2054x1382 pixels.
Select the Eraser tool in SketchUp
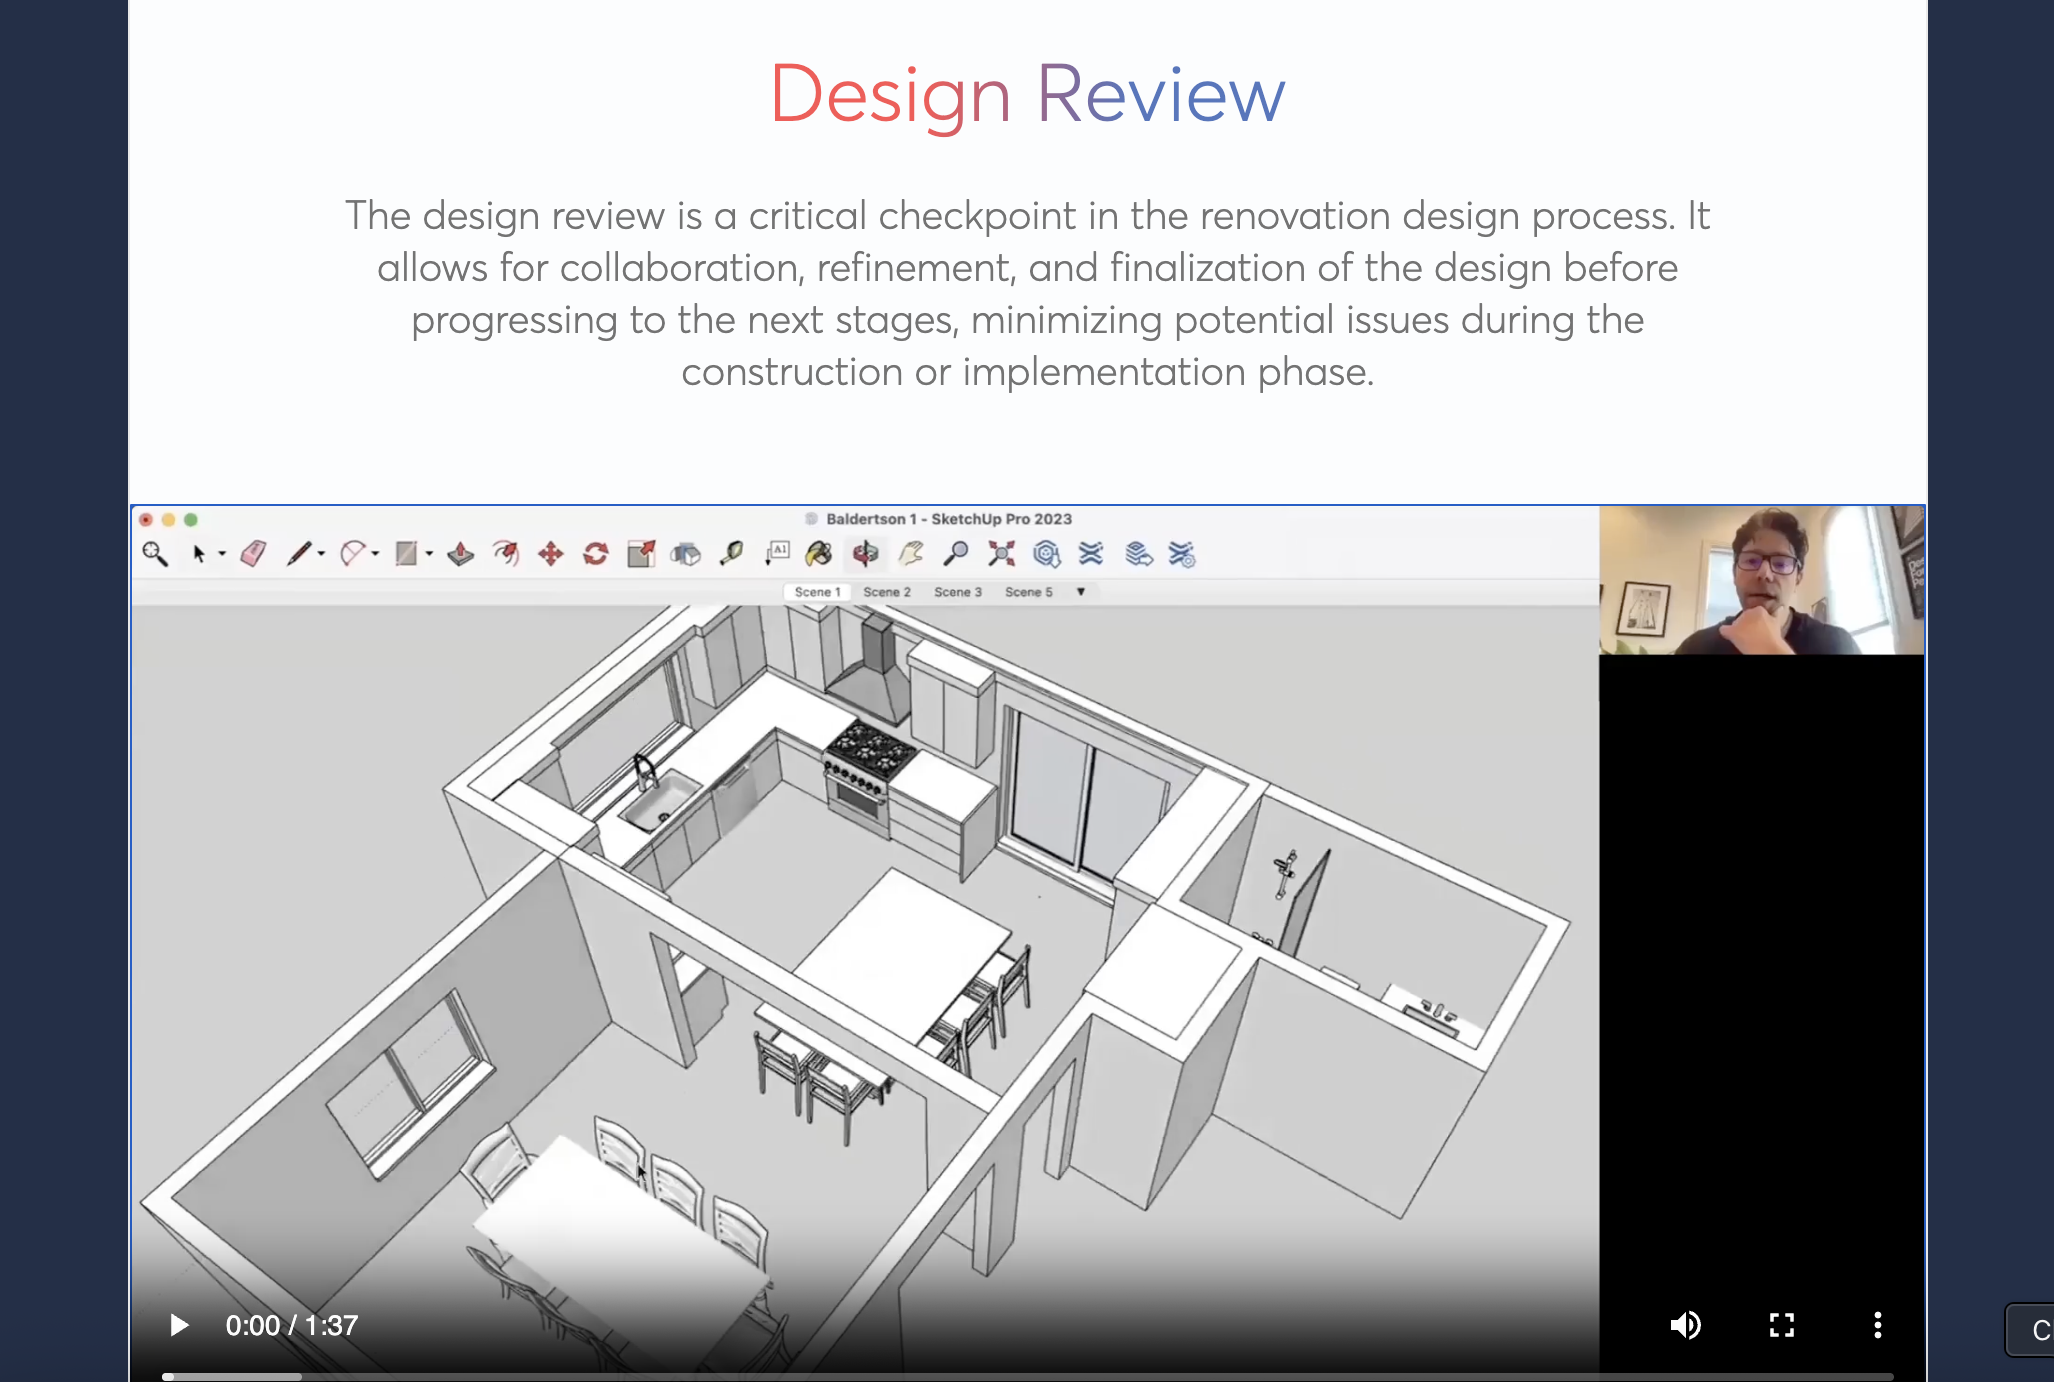[x=254, y=554]
